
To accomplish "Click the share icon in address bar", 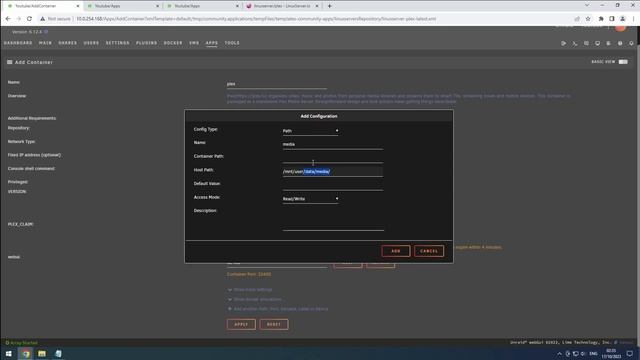I will (577, 19).
